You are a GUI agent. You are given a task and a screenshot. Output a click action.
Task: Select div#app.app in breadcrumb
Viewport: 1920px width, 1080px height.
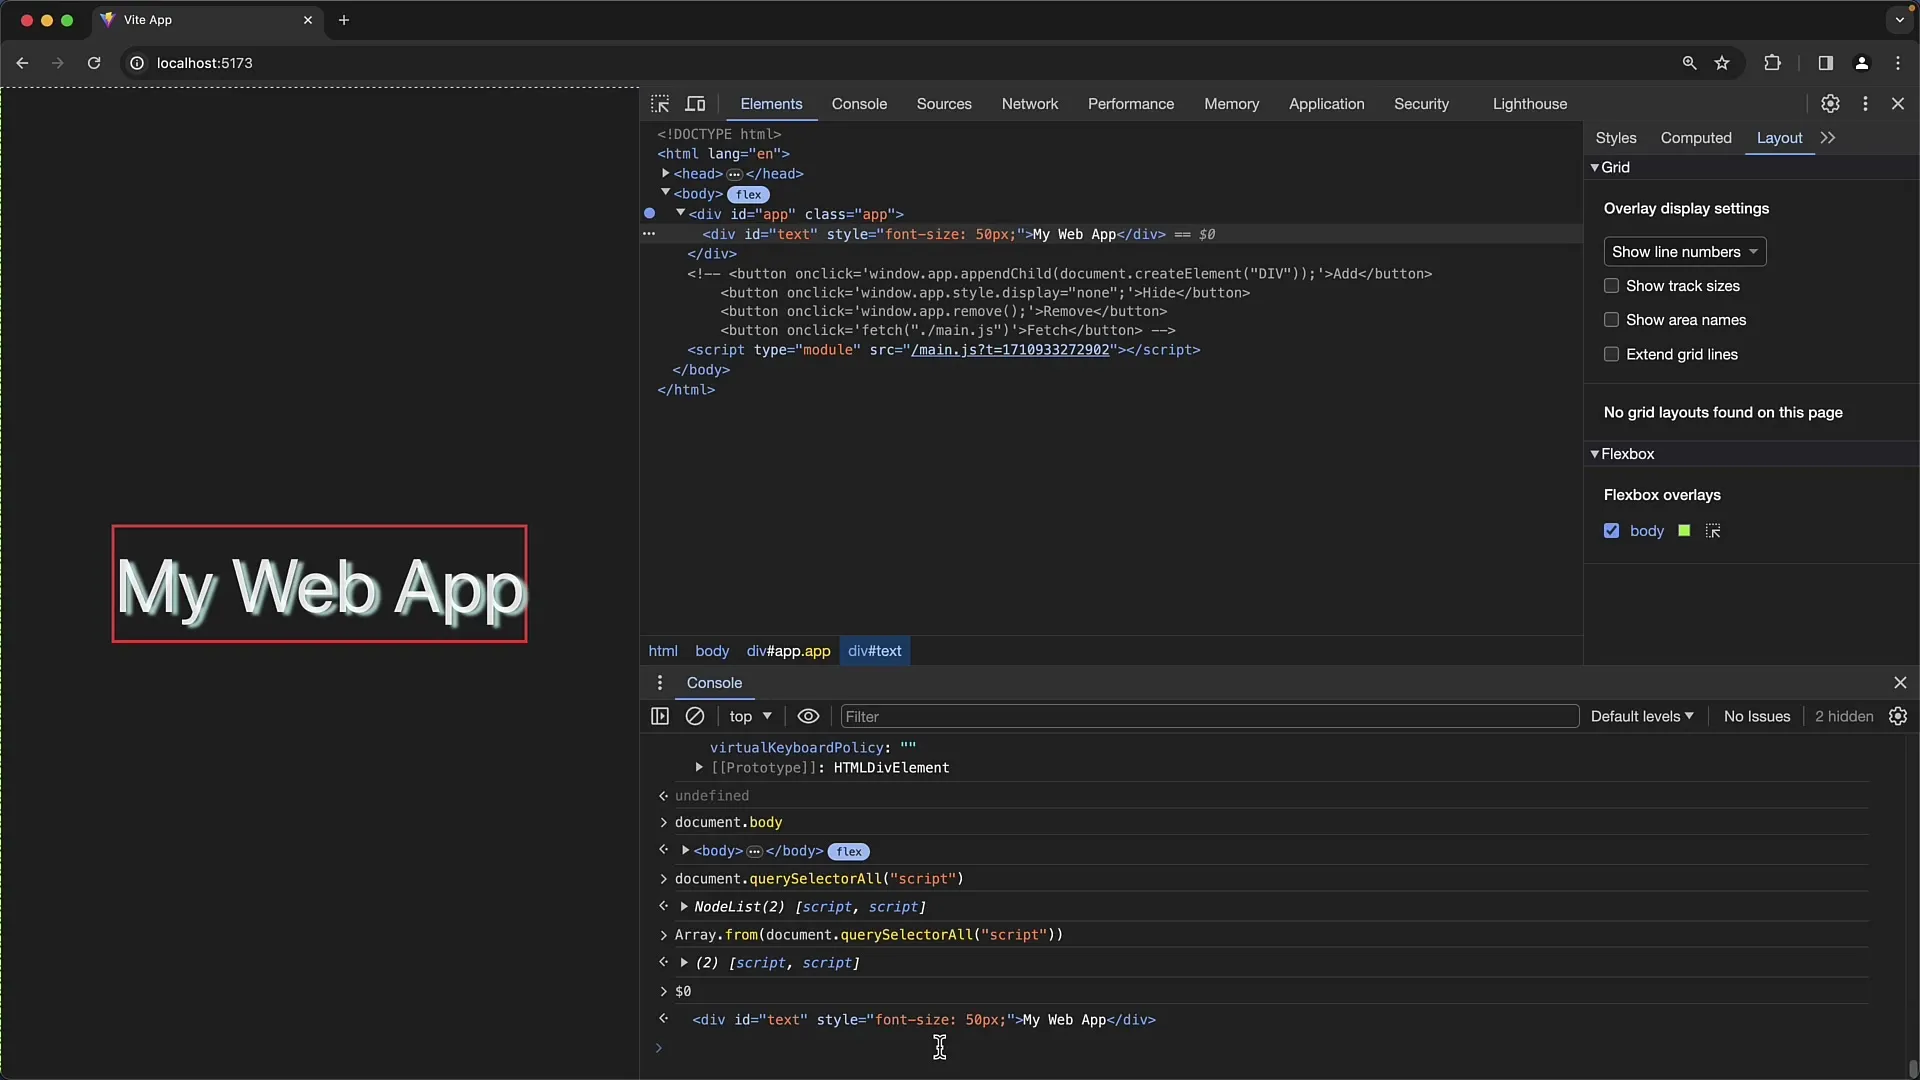[x=788, y=651]
